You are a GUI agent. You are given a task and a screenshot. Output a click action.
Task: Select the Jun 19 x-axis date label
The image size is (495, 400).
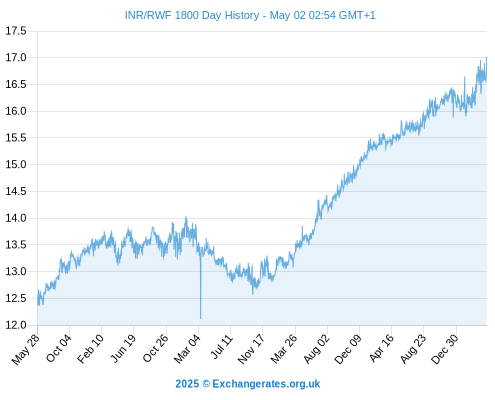coord(123,348)
